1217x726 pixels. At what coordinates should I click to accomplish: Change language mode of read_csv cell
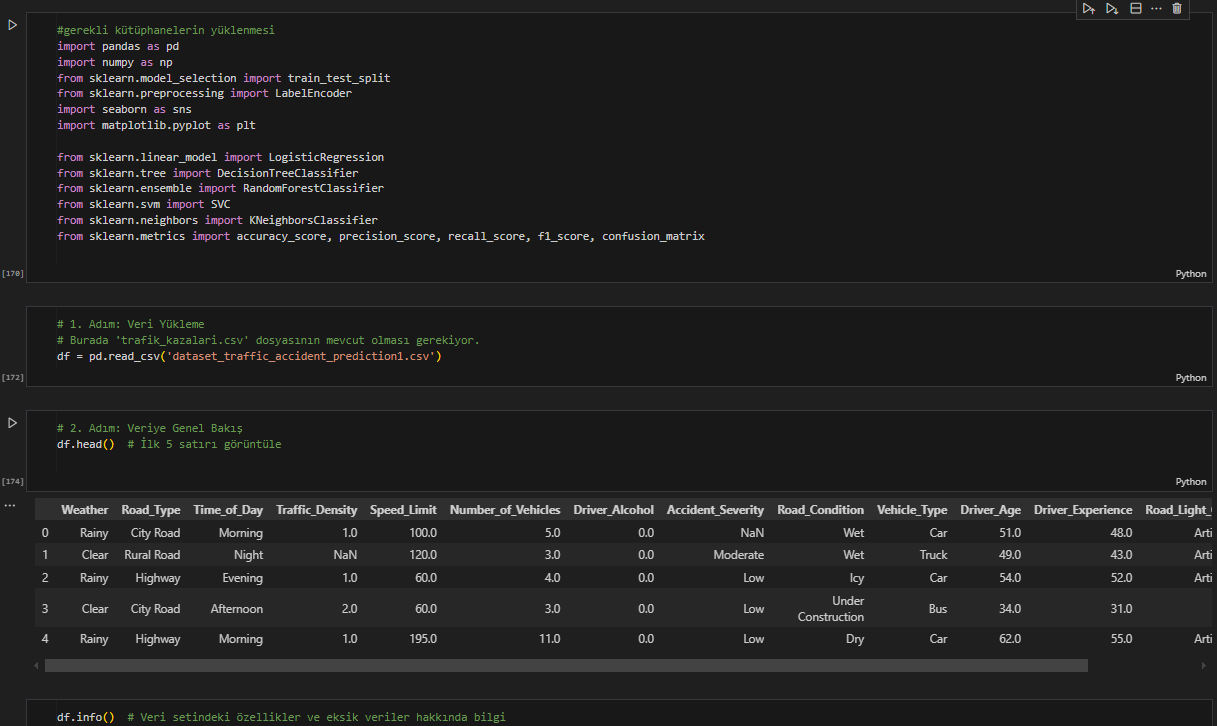click(x=1190, y=377)
